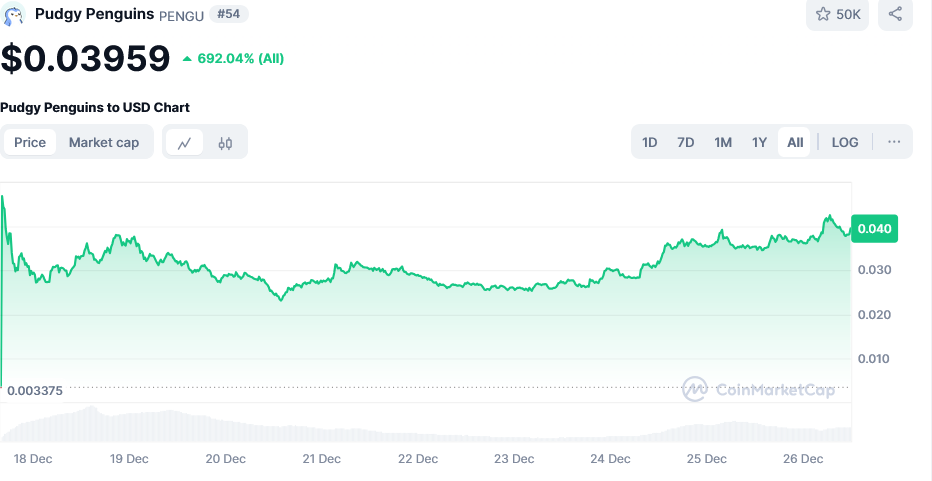Select the 7D time range
This screenshot has width=932, height=481.
[x=686, y=142]
